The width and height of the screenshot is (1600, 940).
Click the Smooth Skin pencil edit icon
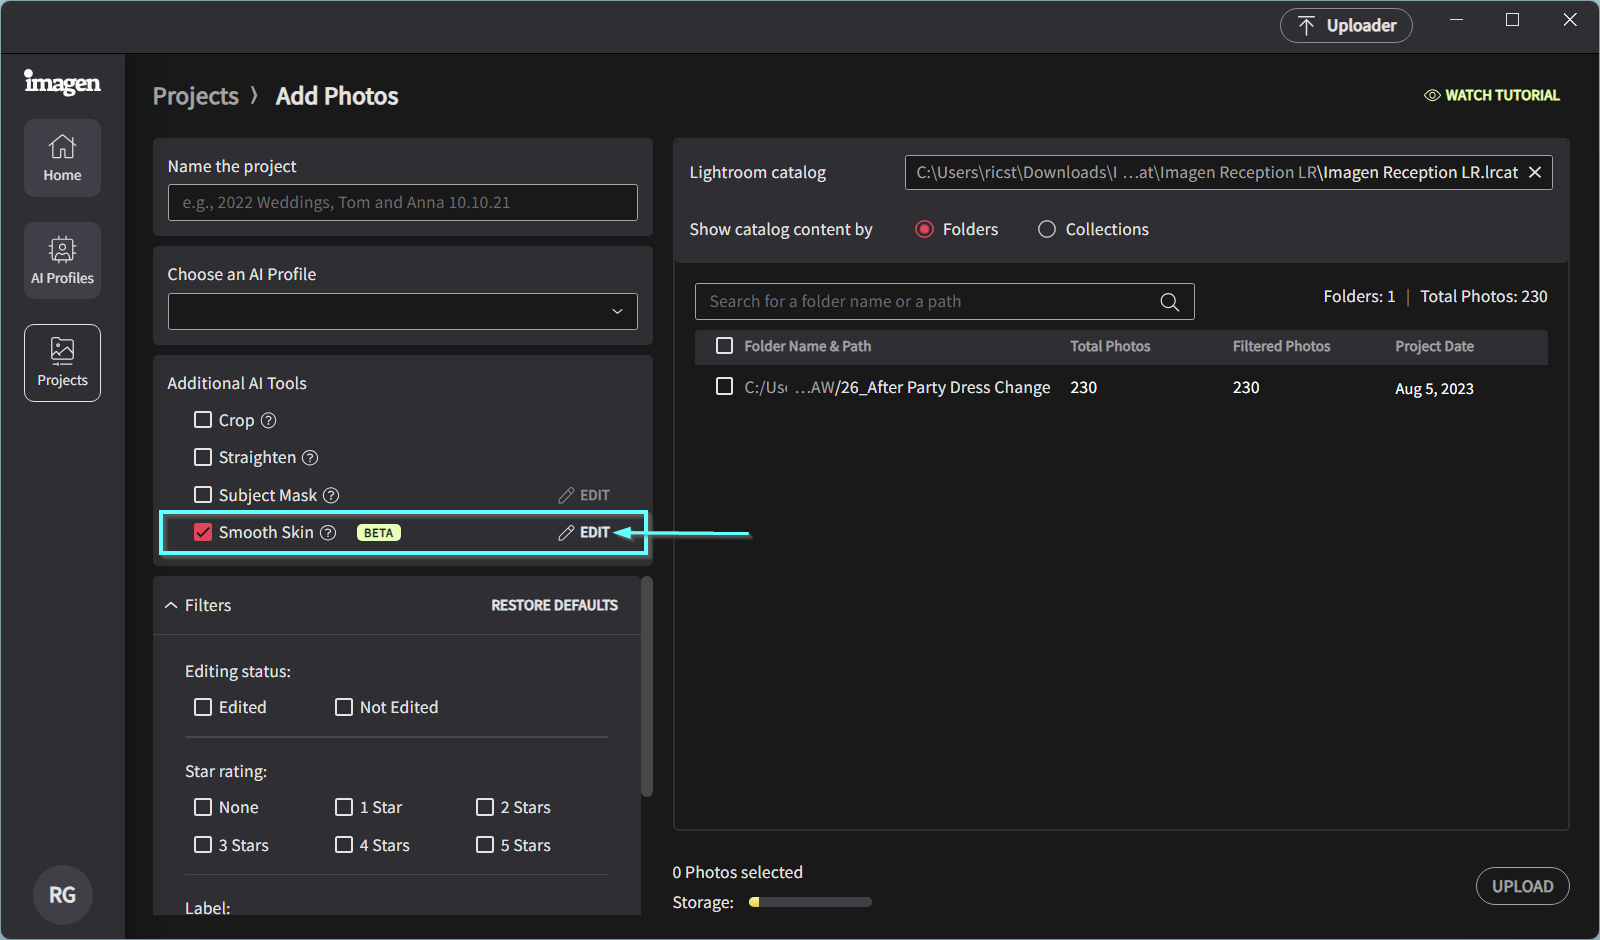click(566, 533)
